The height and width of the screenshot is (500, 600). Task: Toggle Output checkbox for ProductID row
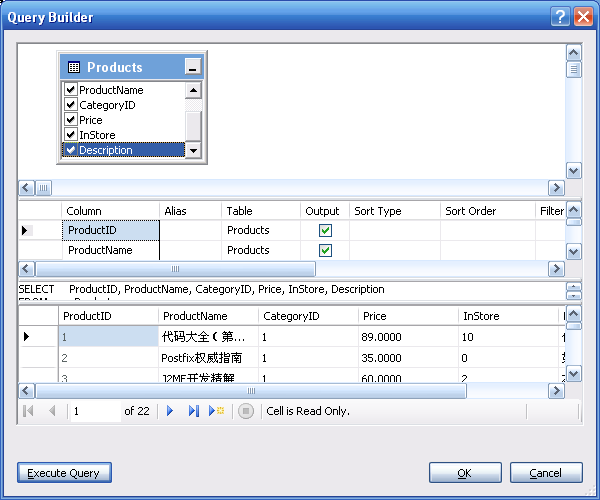(325, 230)
